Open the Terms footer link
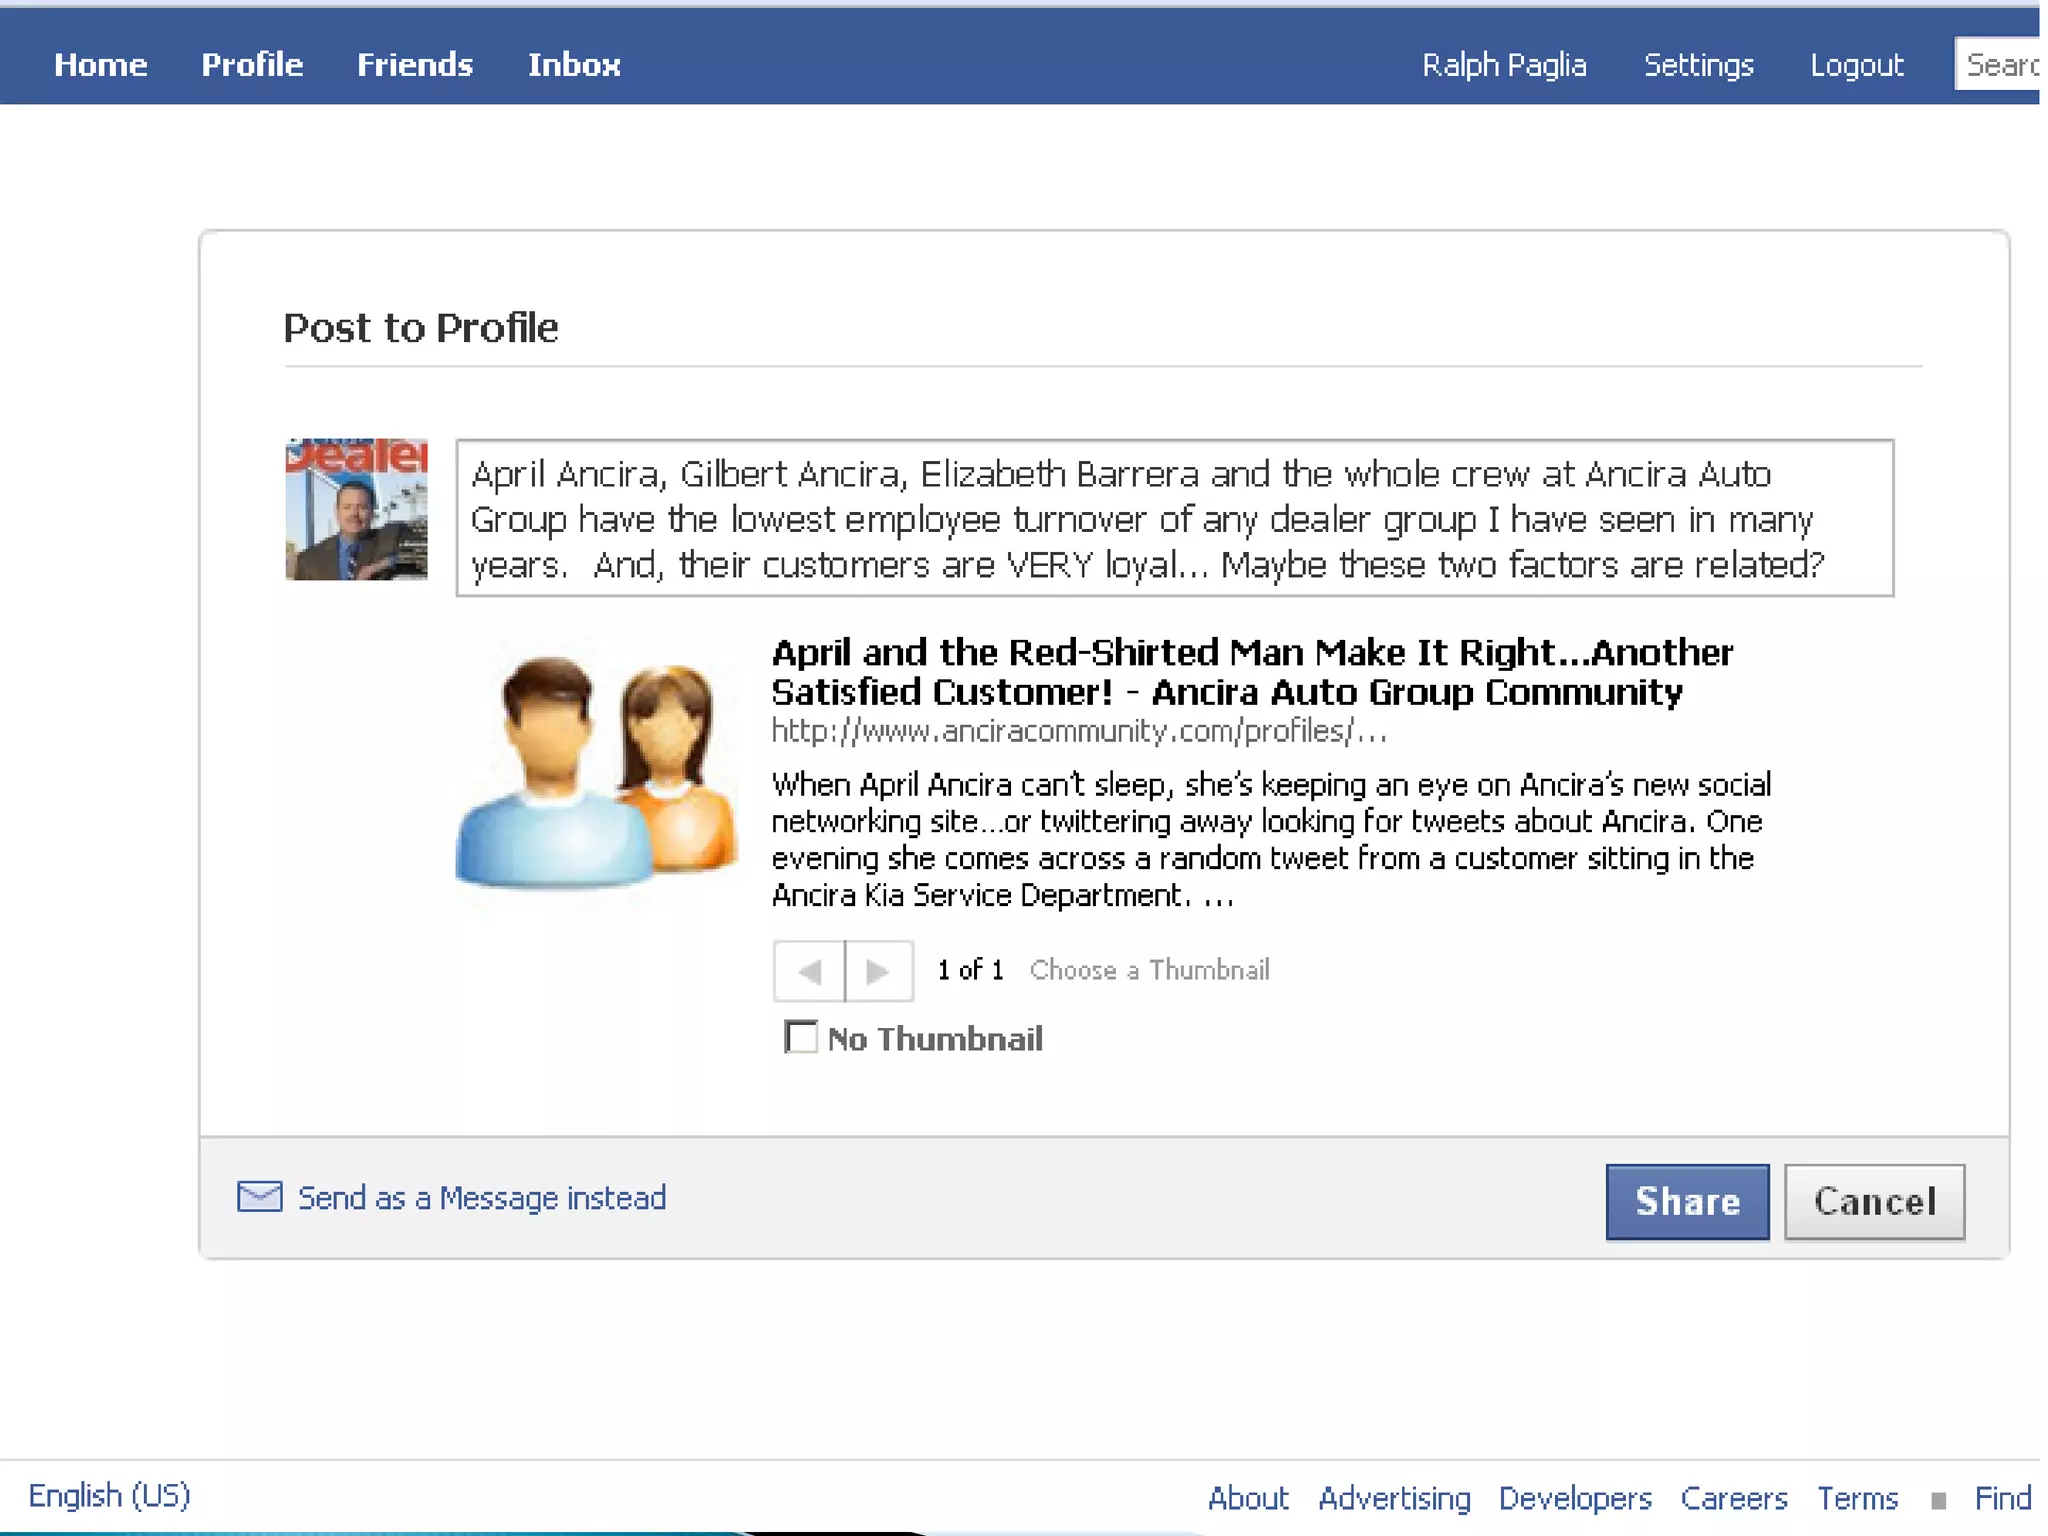 (1857, 1498)
